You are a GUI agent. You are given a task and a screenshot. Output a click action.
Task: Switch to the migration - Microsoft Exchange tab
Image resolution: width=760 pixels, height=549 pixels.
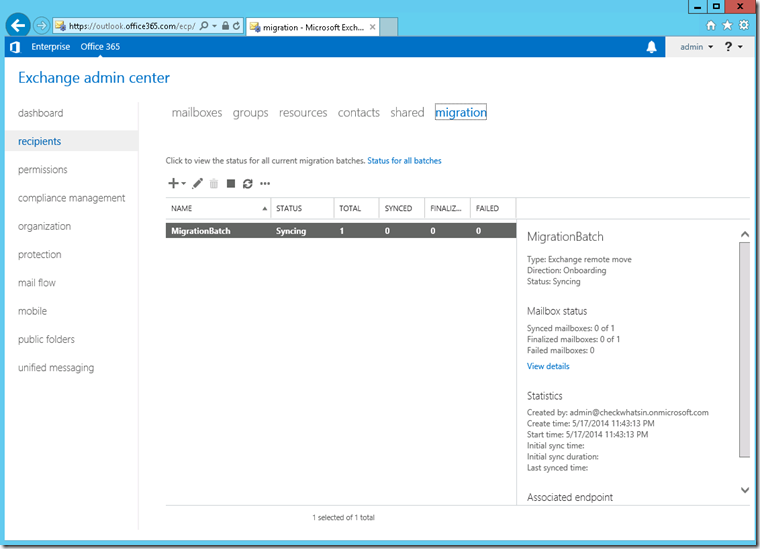pyautogui.click(x=313, y=27)
